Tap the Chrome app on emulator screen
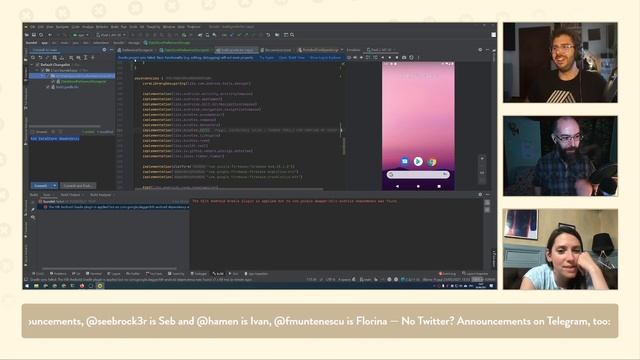Image resolution: width=640 pixels, height=360 pixels. 432,162
